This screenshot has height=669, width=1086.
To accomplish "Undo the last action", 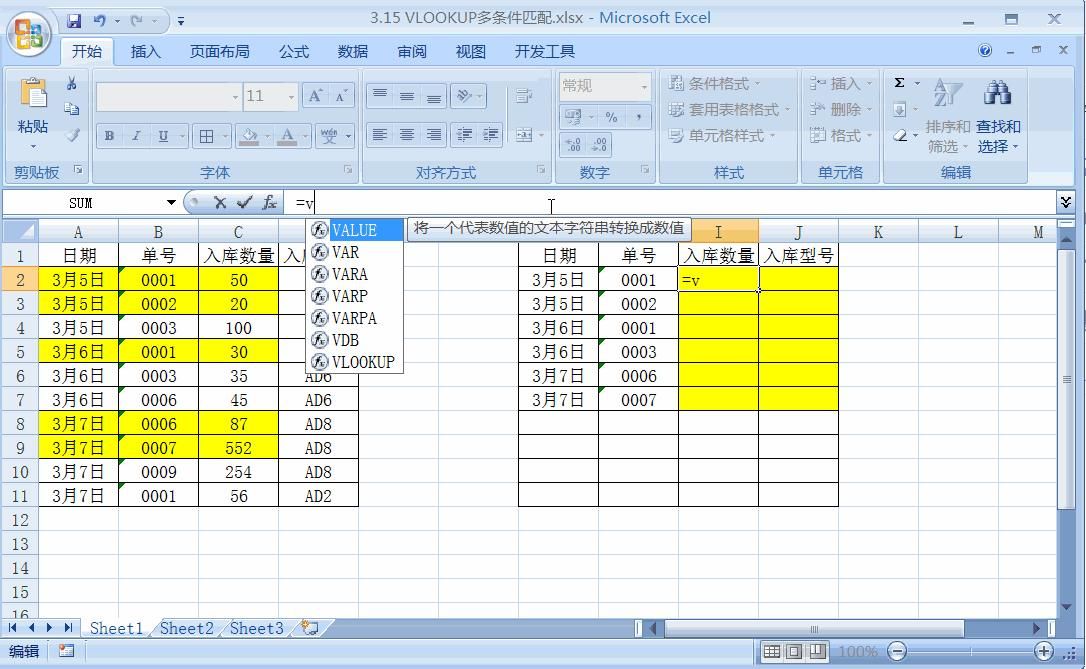I will [100, 21].
